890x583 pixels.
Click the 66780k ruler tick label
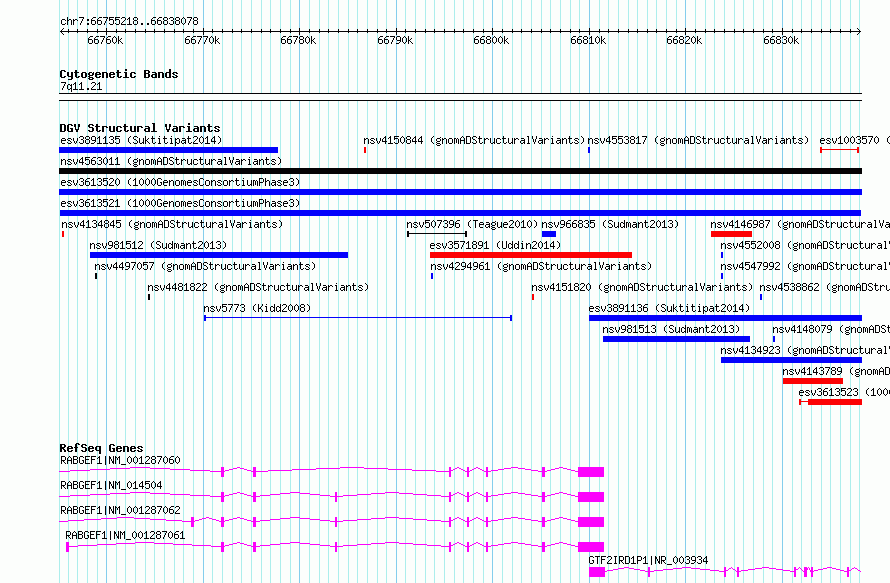[299, 41]
